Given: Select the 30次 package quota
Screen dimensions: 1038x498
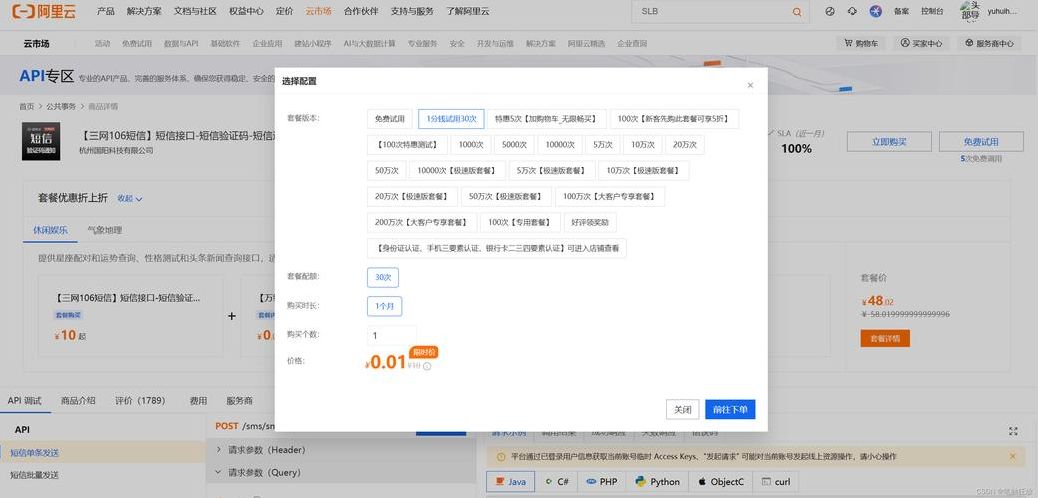Looking at the screenshot, I should coord(383,277).
